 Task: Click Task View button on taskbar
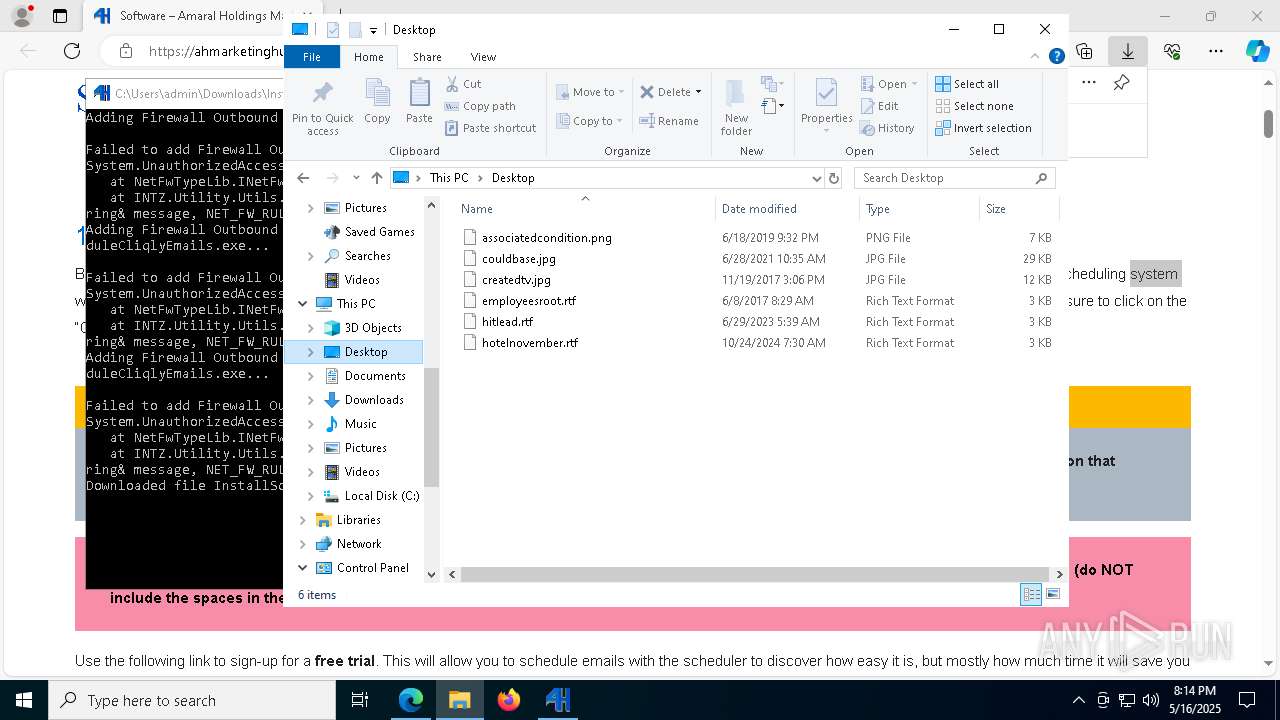[x=361, y=700]
